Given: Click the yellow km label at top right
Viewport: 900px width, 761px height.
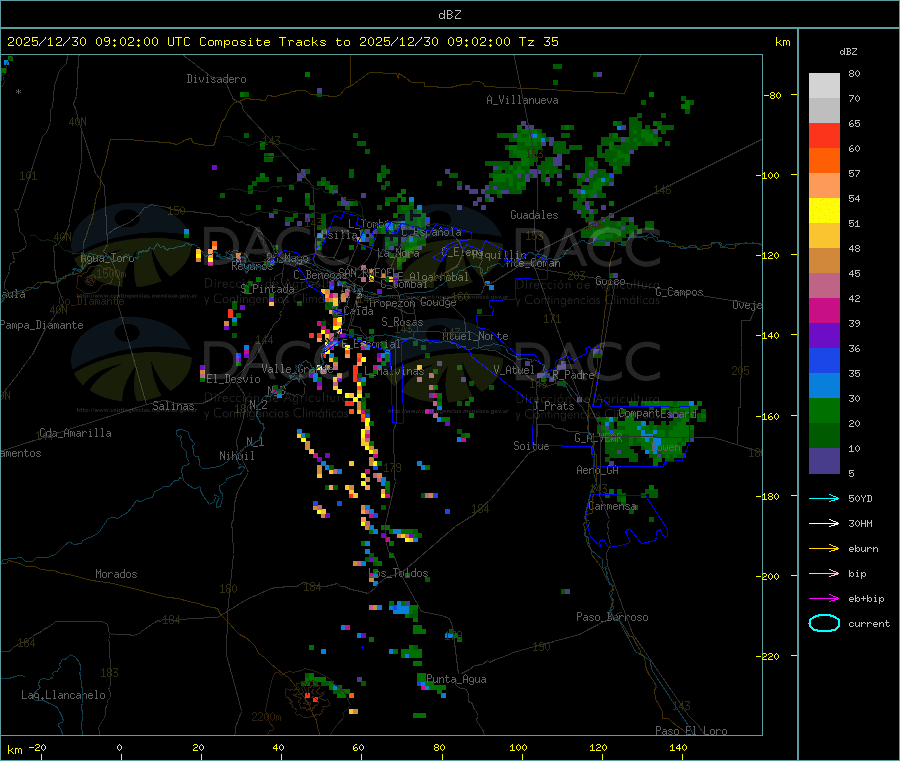Looking at the screenshot, I should pos(782,42).
